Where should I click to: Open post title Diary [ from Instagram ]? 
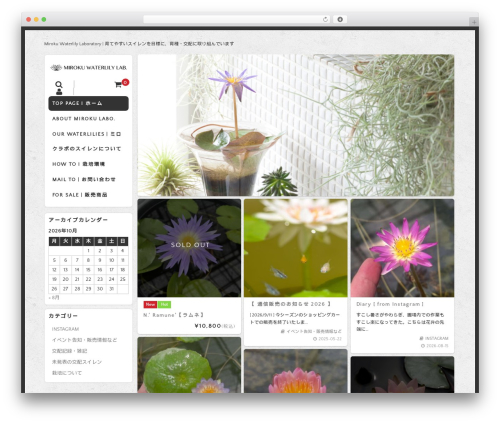coord(390,304)
